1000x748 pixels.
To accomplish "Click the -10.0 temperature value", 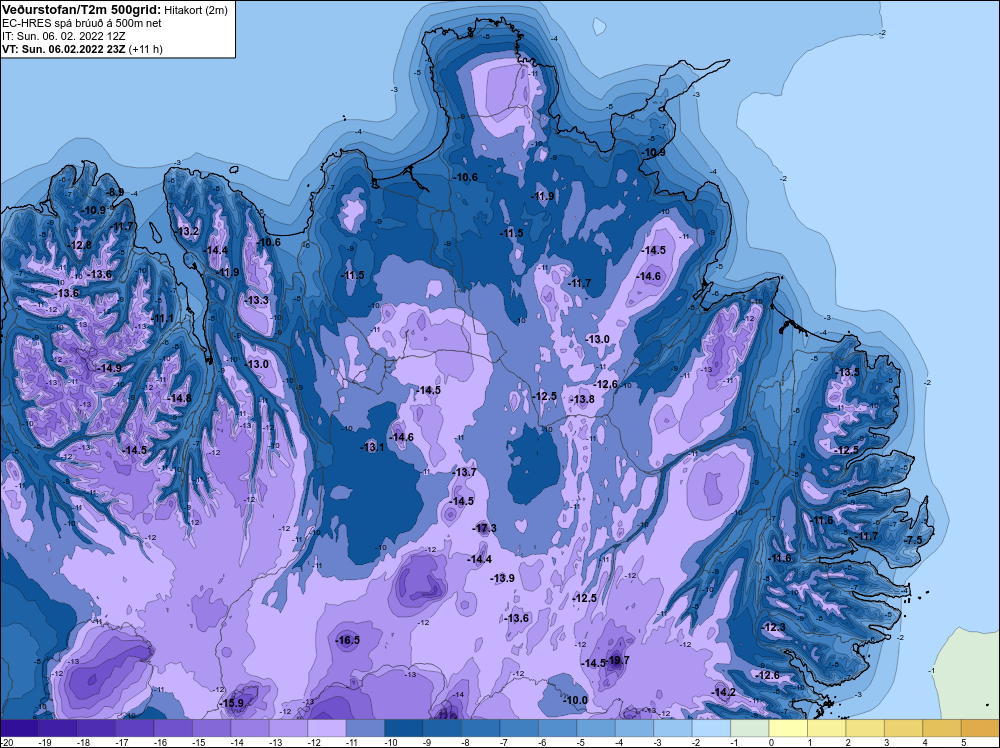I will [x=575, y=700].
